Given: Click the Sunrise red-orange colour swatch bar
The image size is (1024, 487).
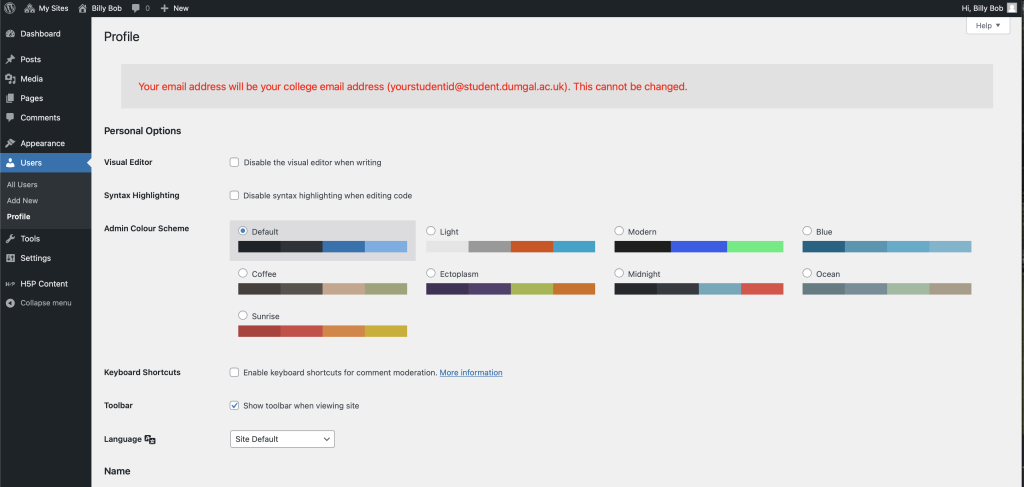Looking at the screenshot, I should [x=323, y=331].
